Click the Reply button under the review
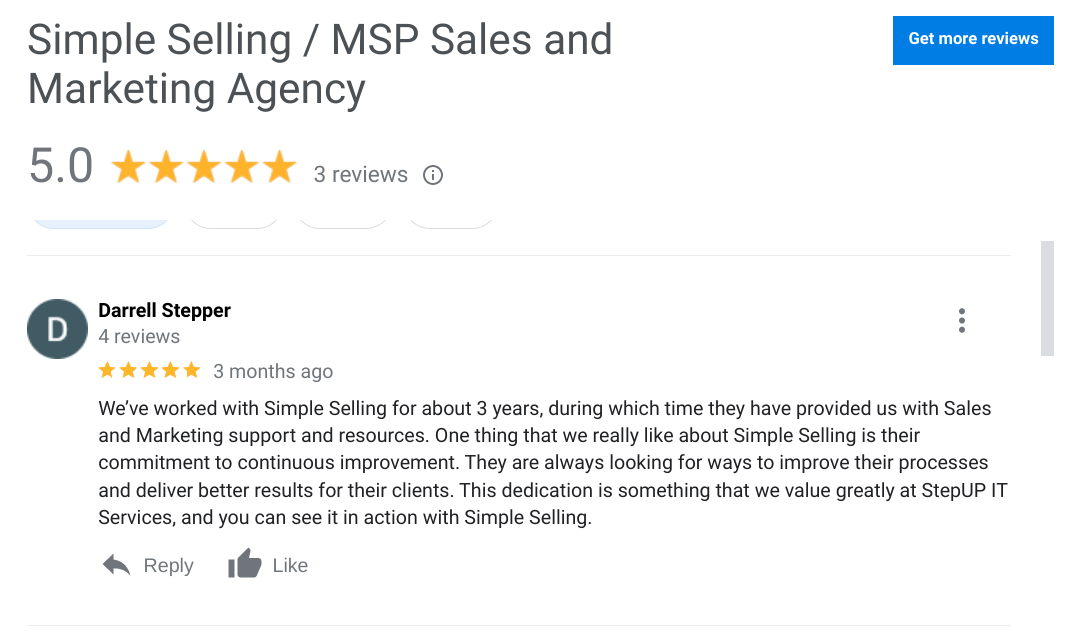 (167, 565)
